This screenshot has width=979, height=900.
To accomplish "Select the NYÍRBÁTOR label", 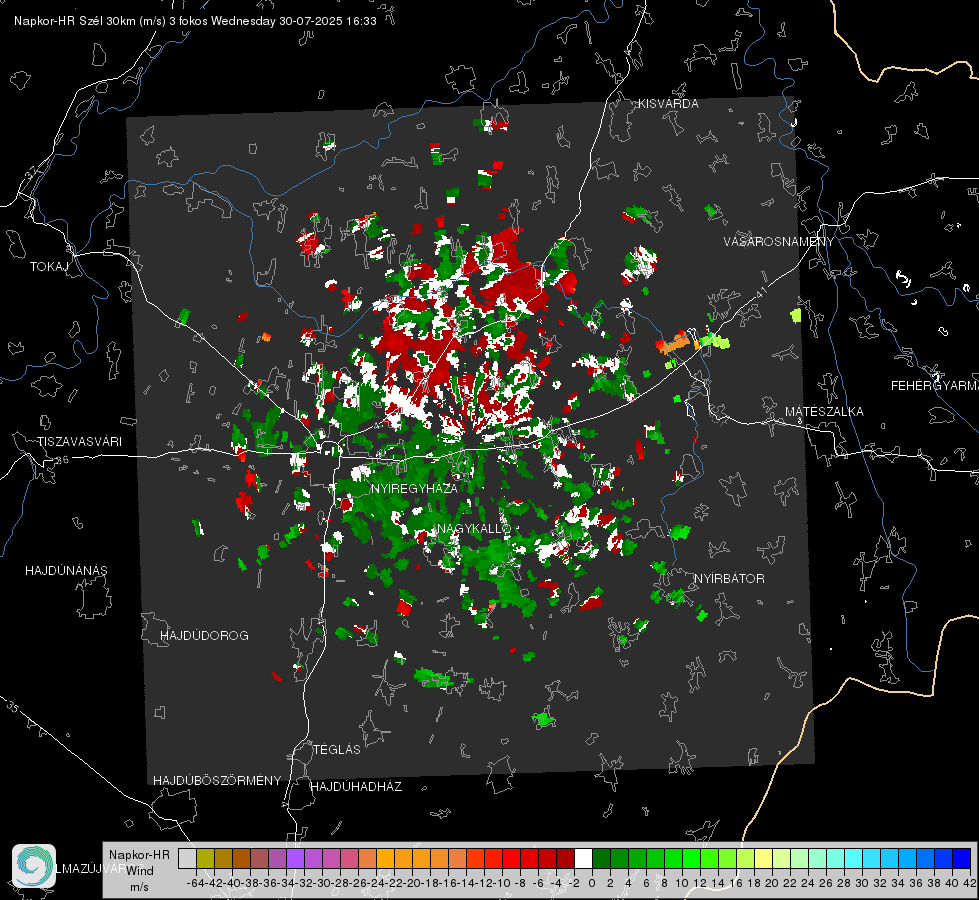I will click(x=729, y=579).
